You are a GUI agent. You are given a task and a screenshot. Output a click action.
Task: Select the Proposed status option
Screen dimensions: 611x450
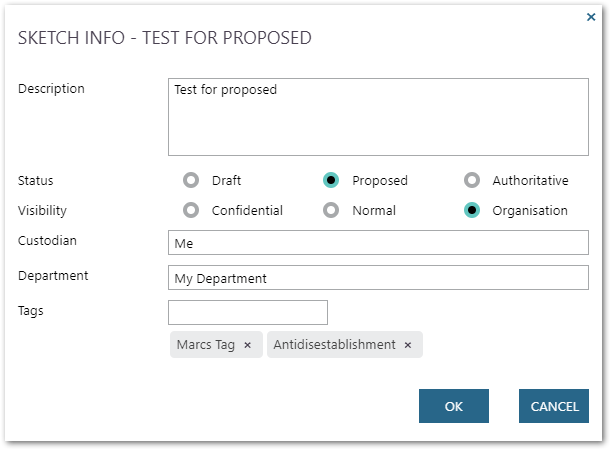pos(331,180)
